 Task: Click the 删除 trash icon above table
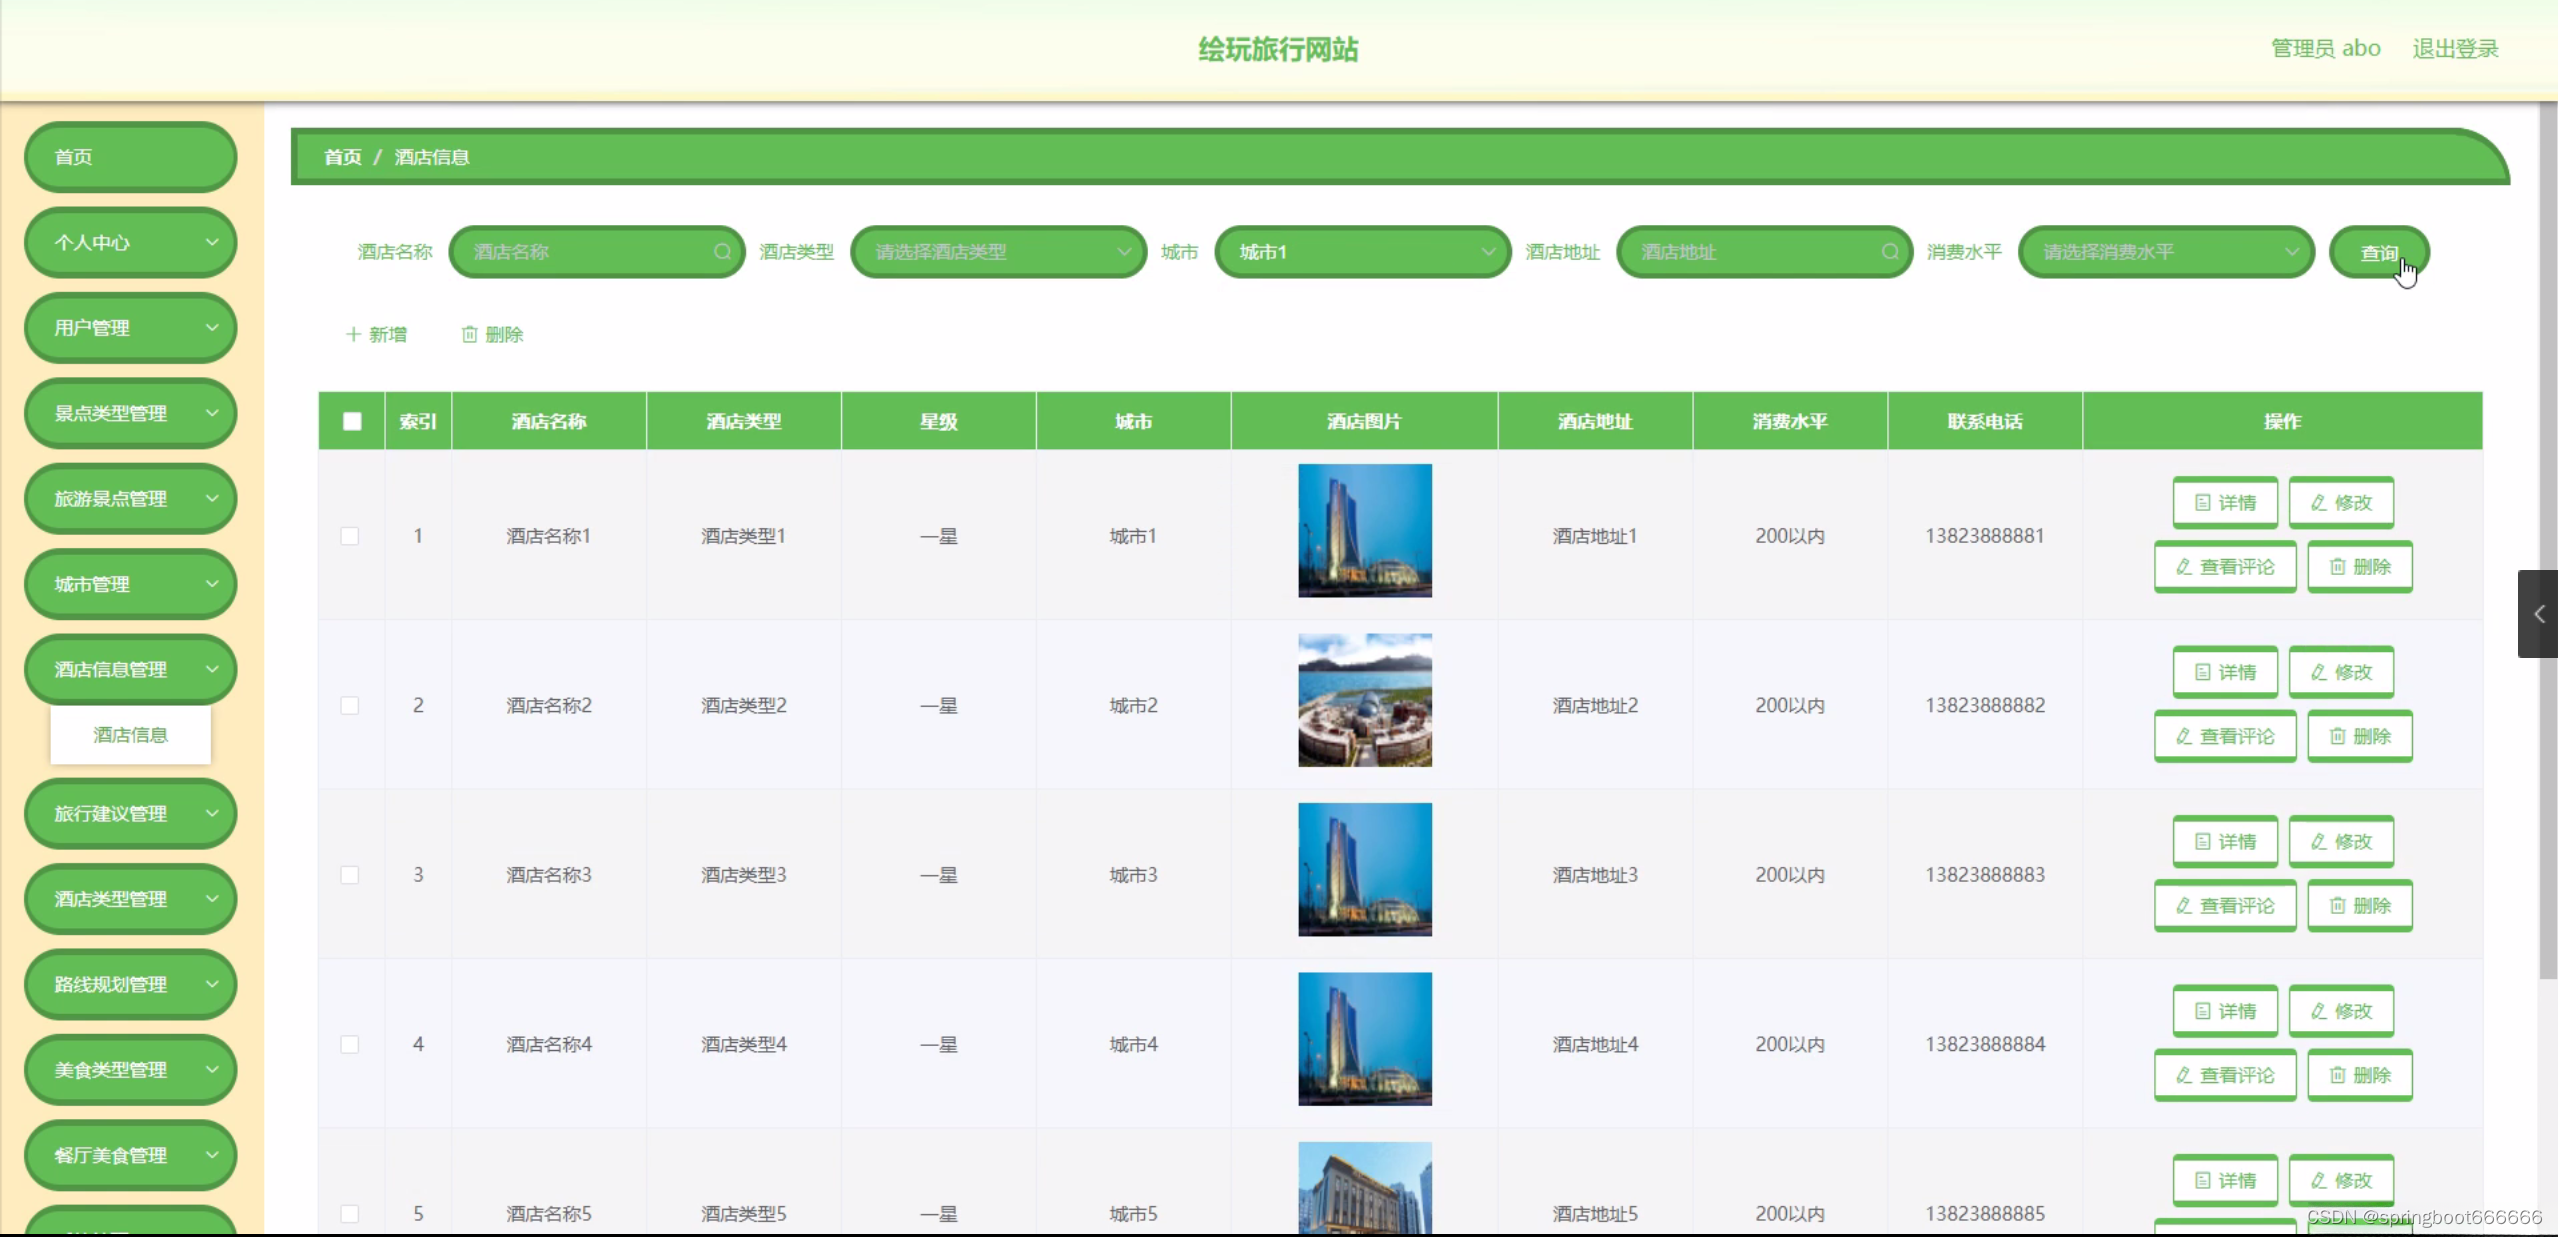(x=469, y=334)
